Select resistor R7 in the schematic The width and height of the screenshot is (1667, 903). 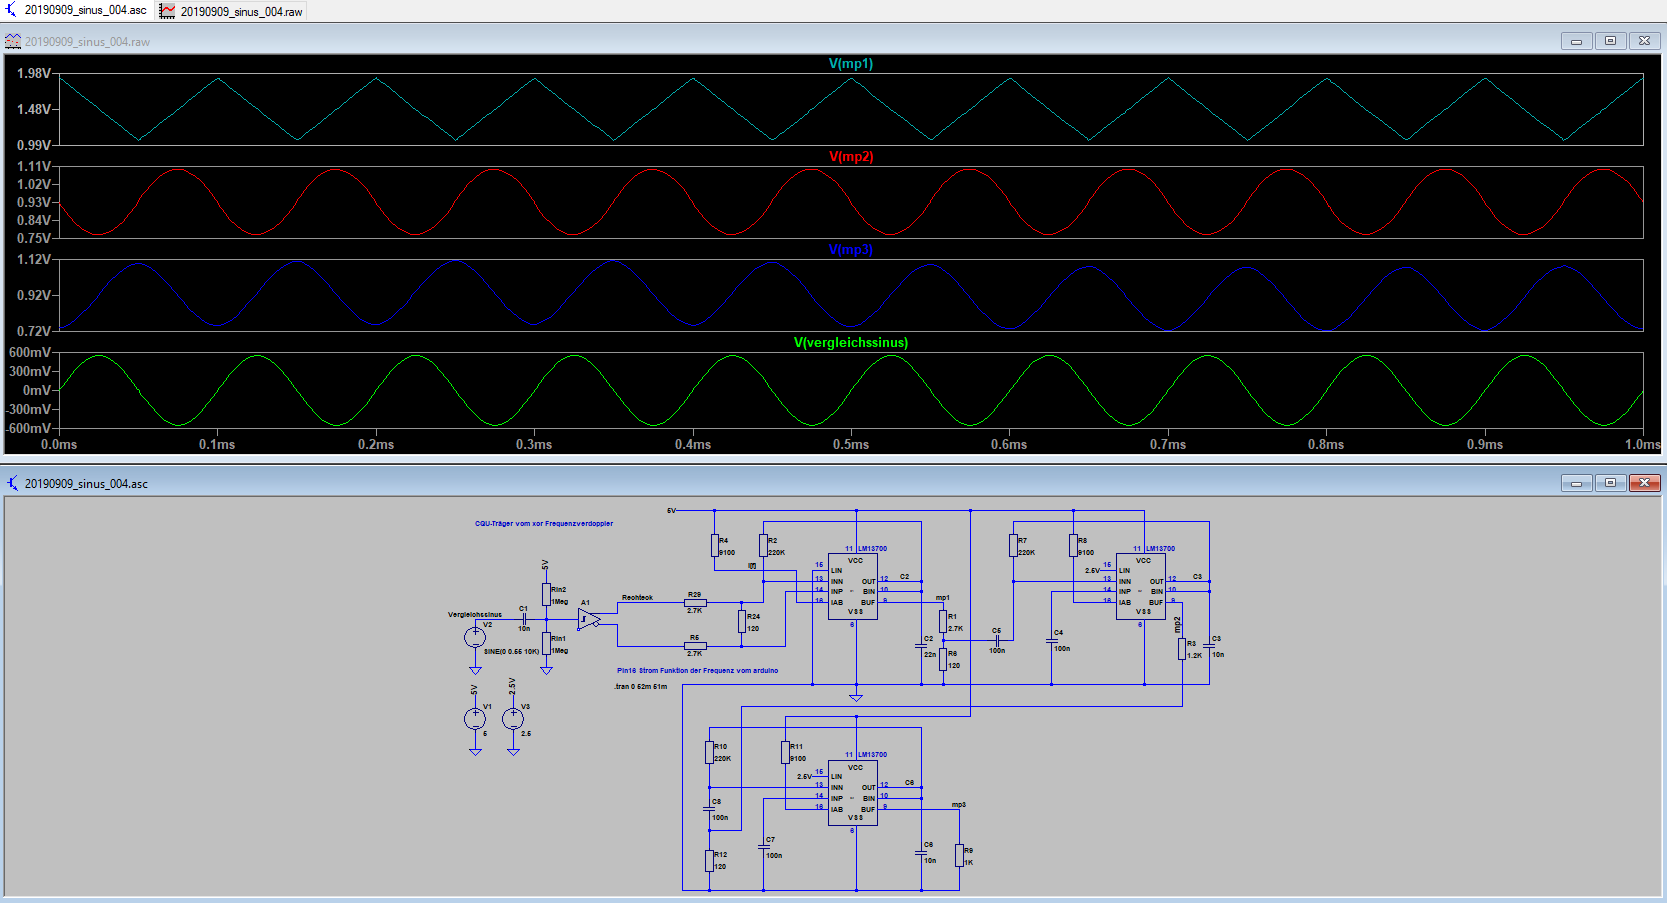[x=1013, y=545]
